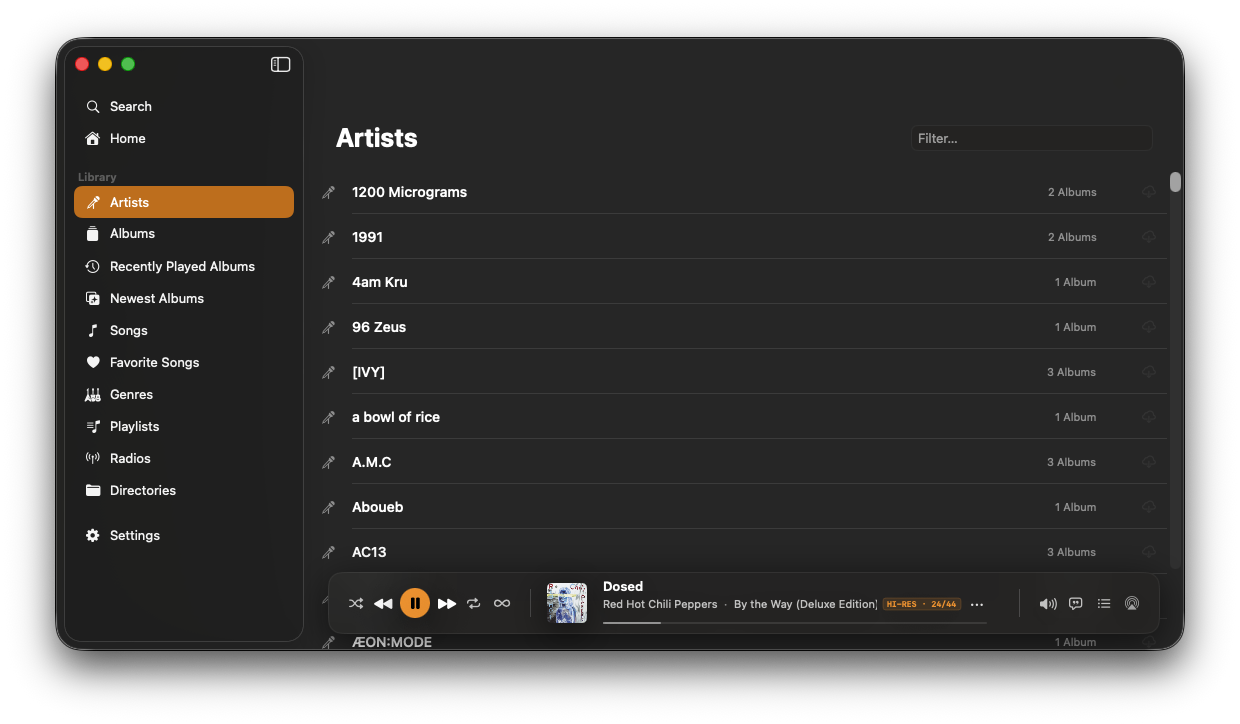Enable shuffle in the playback bar
The width and height of the screenshot is (1240, 724).
(x=356, y=603)
